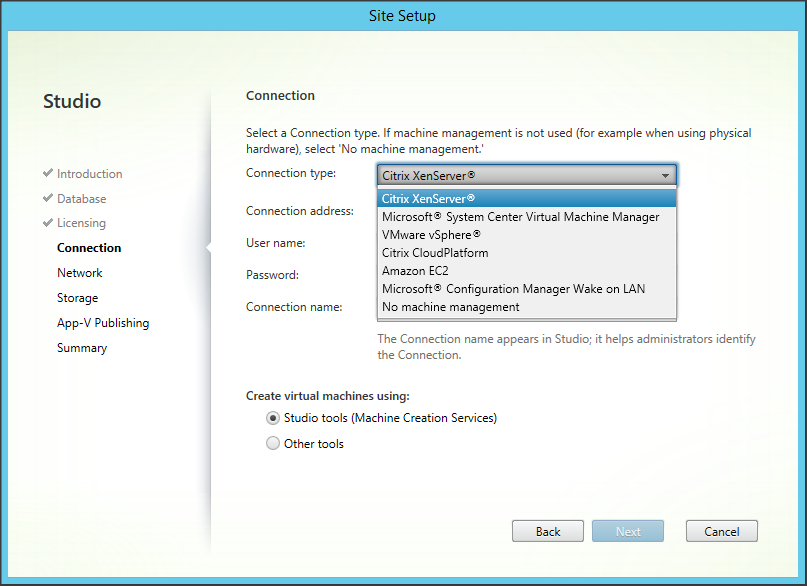The height and width of the screenshot is (586, 807).
Task: Select Studio tools (Machine Creation Services) radio
Action: tap(273, 418)
